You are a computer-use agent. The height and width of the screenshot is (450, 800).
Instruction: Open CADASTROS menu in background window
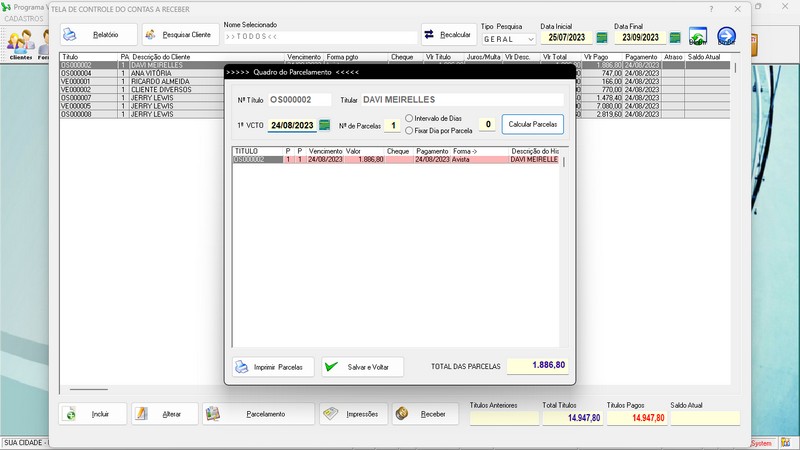24,18
